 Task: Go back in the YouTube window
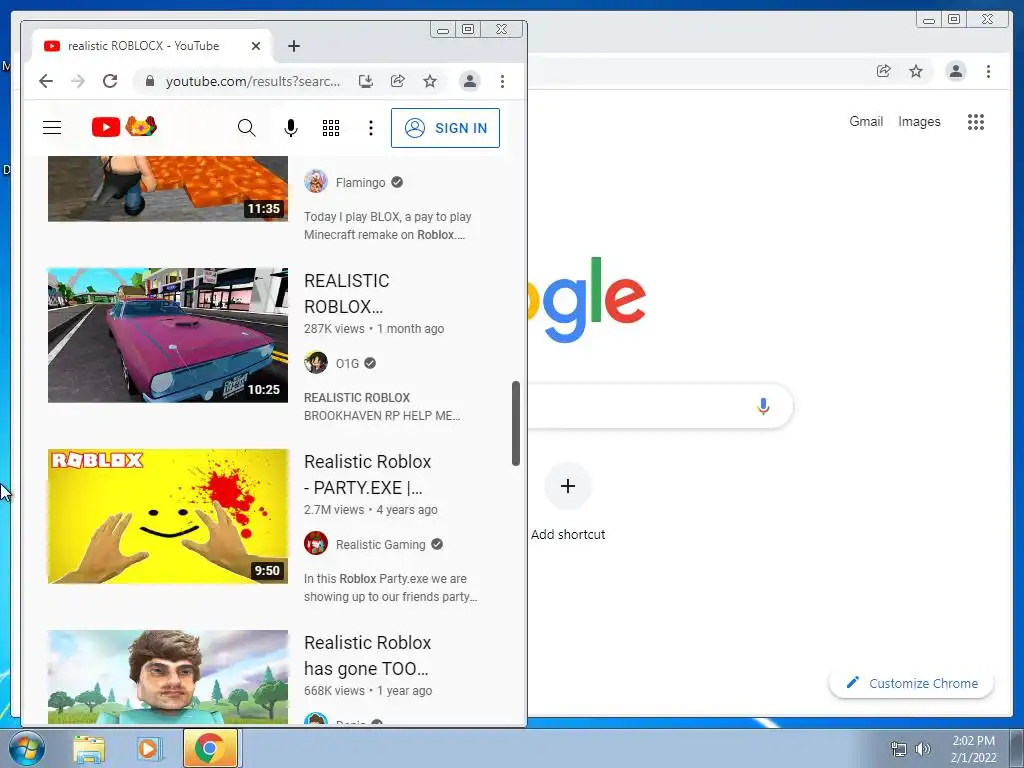tap(46, 81)
